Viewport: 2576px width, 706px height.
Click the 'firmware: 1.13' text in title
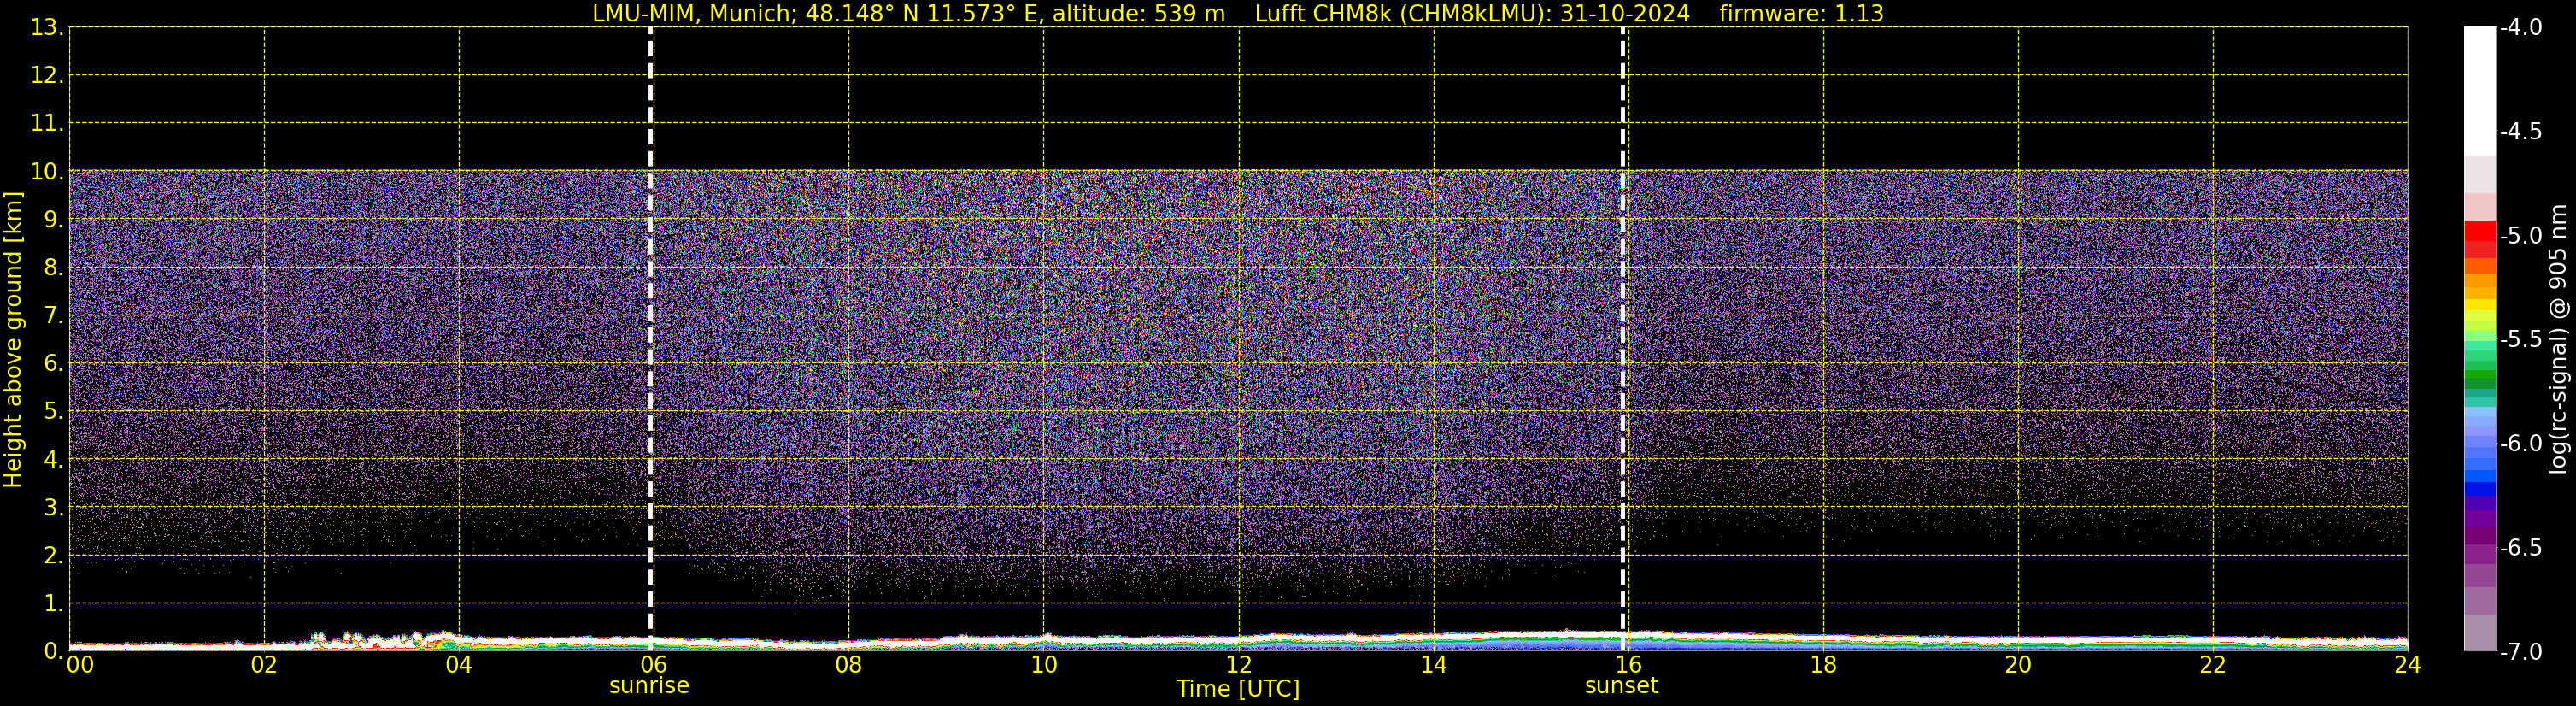coord(1801,14)
